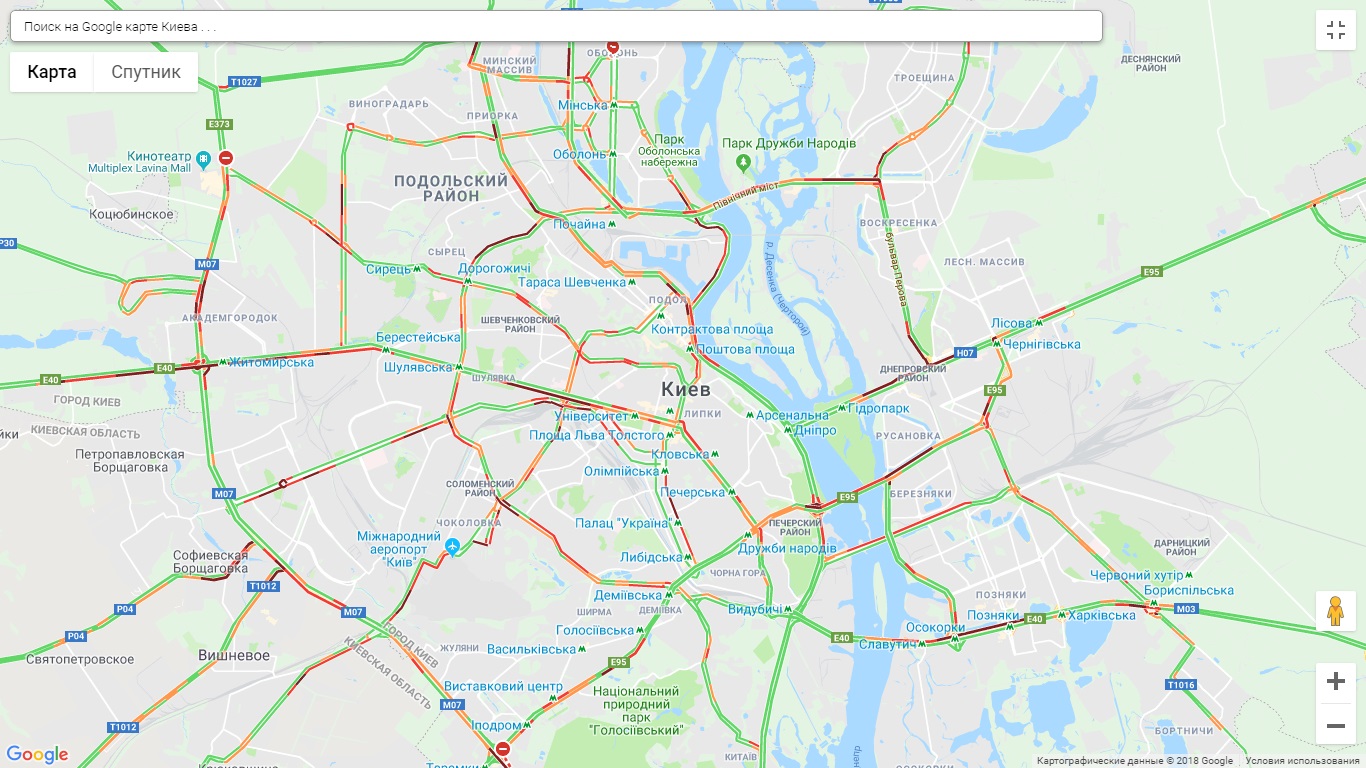1366x768 pixels.
Task: Switch to the Карта map view
Action: tap(52, 72)
